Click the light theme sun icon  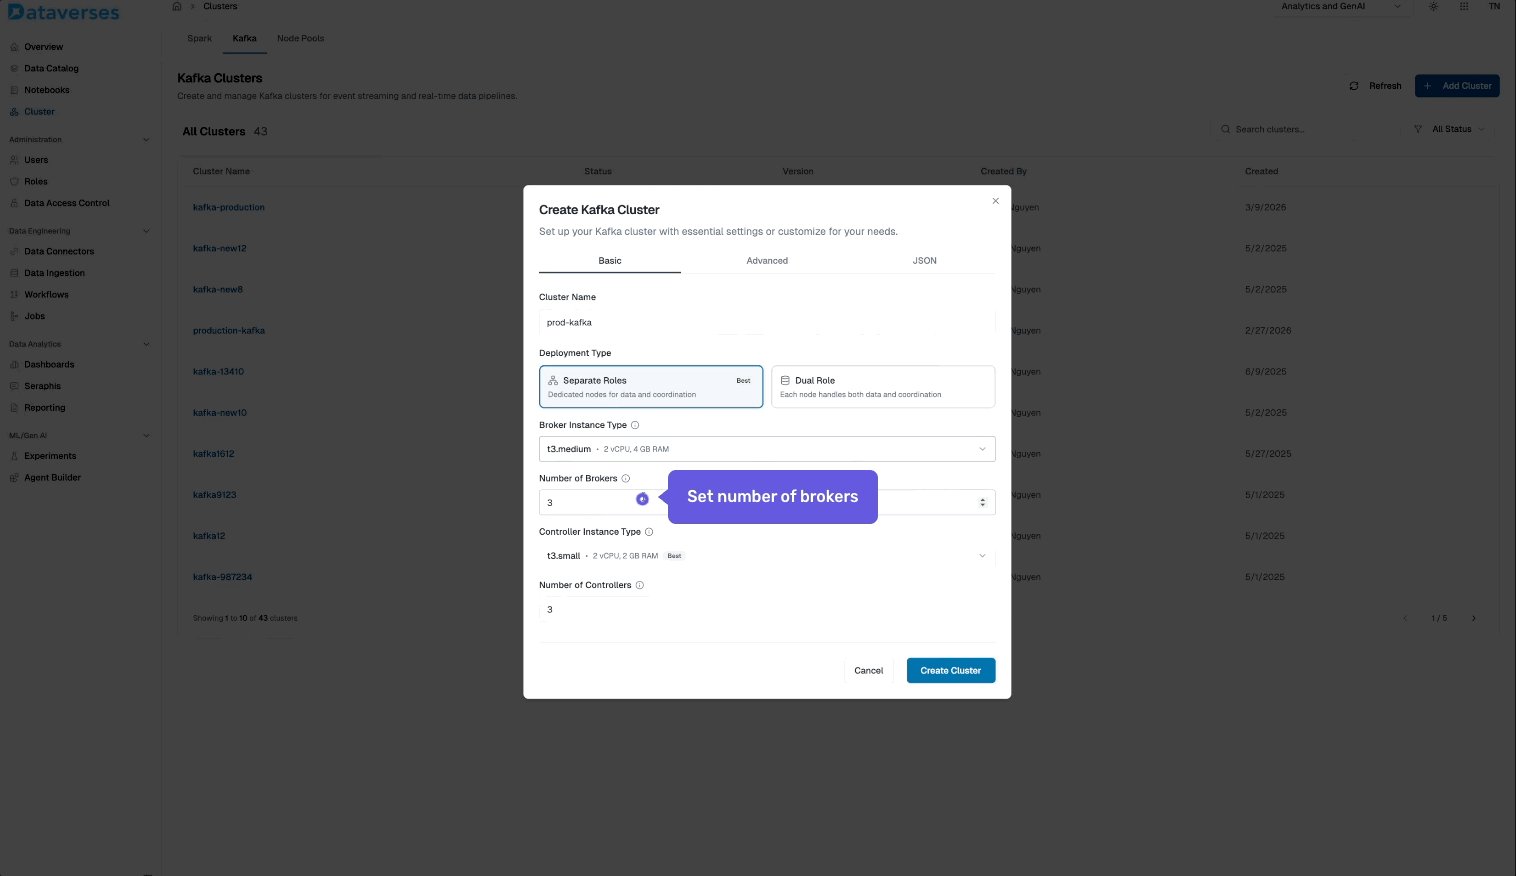[1434, 7]
